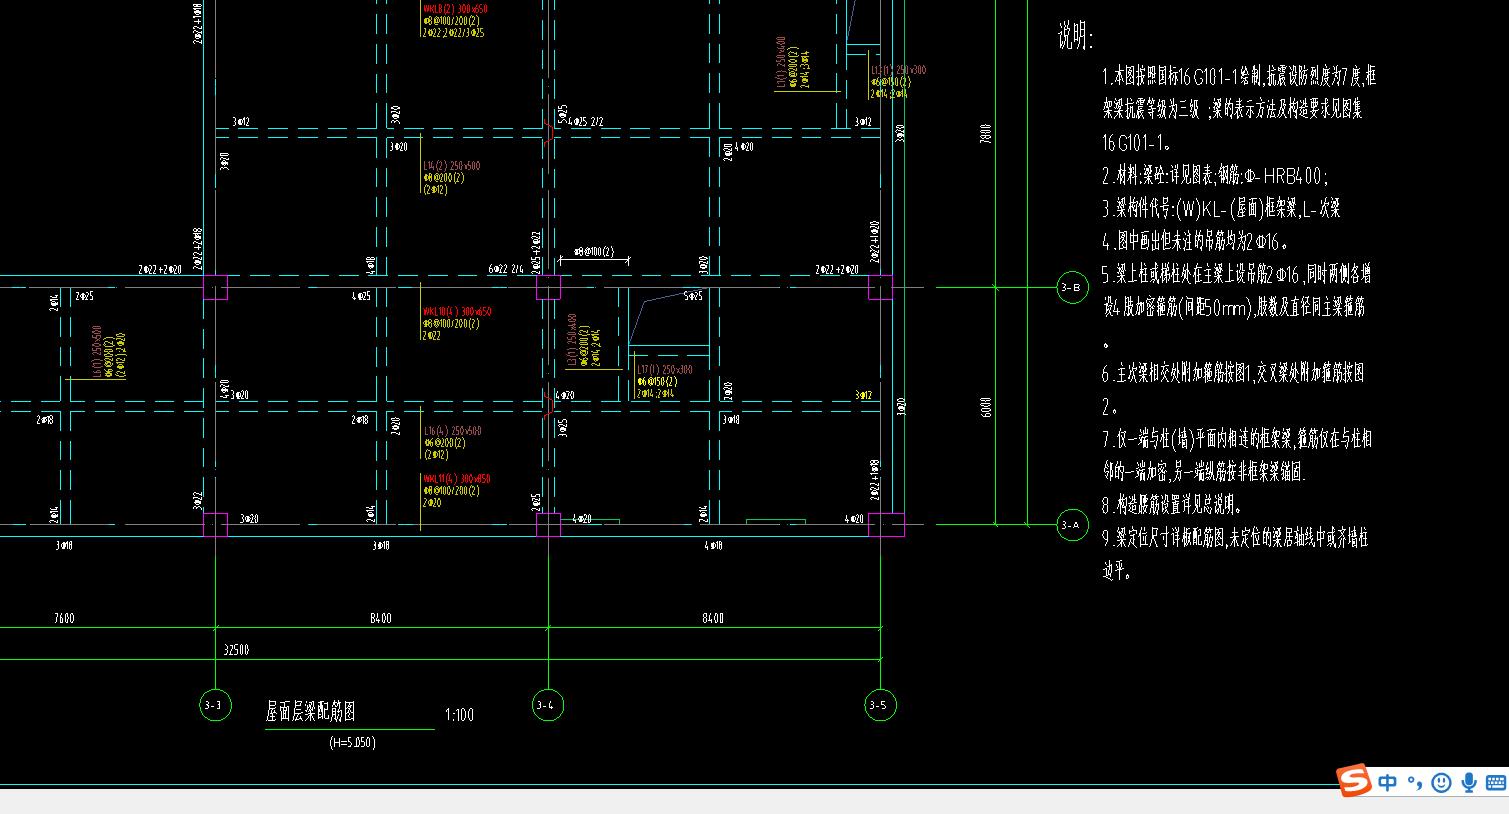Select the stirrup dimension label Φ8@100(2)

(594, 253)
